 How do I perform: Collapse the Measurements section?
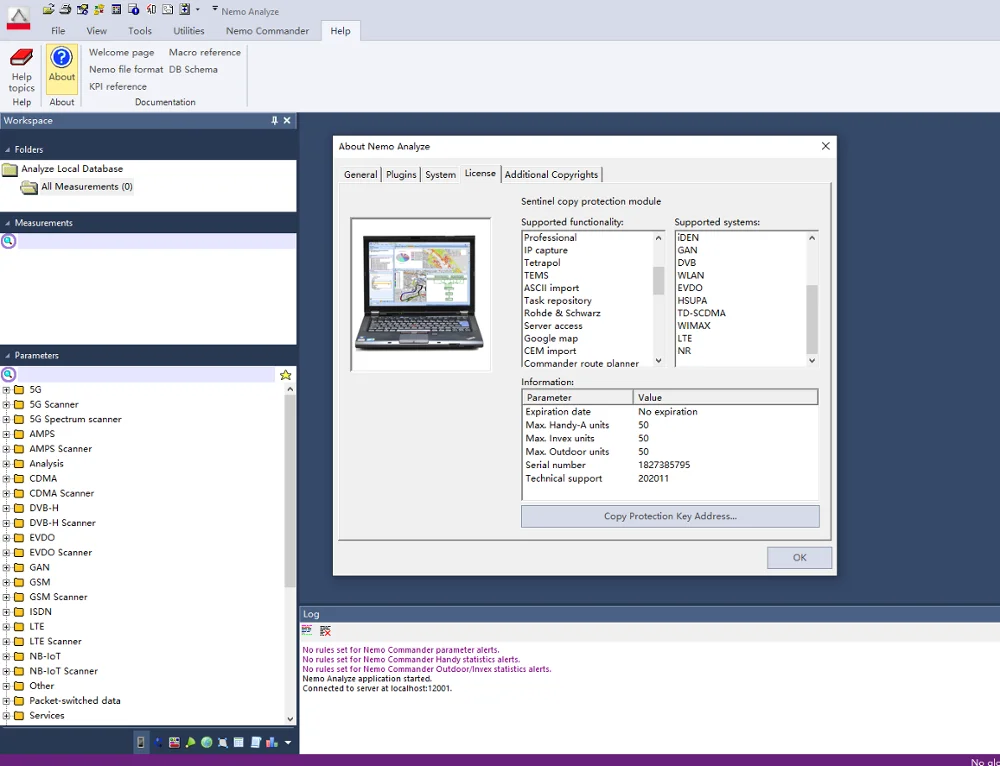click(8, 223)
